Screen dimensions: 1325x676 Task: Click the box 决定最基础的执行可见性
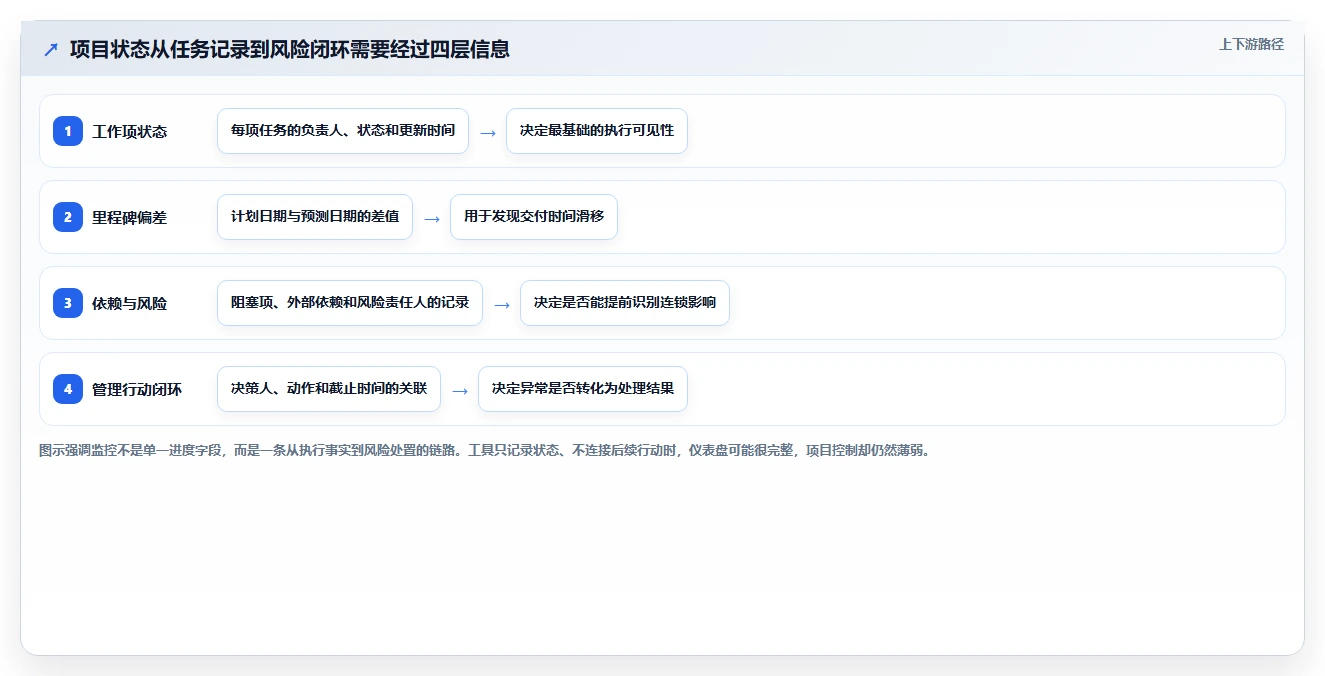click(597, 131)
